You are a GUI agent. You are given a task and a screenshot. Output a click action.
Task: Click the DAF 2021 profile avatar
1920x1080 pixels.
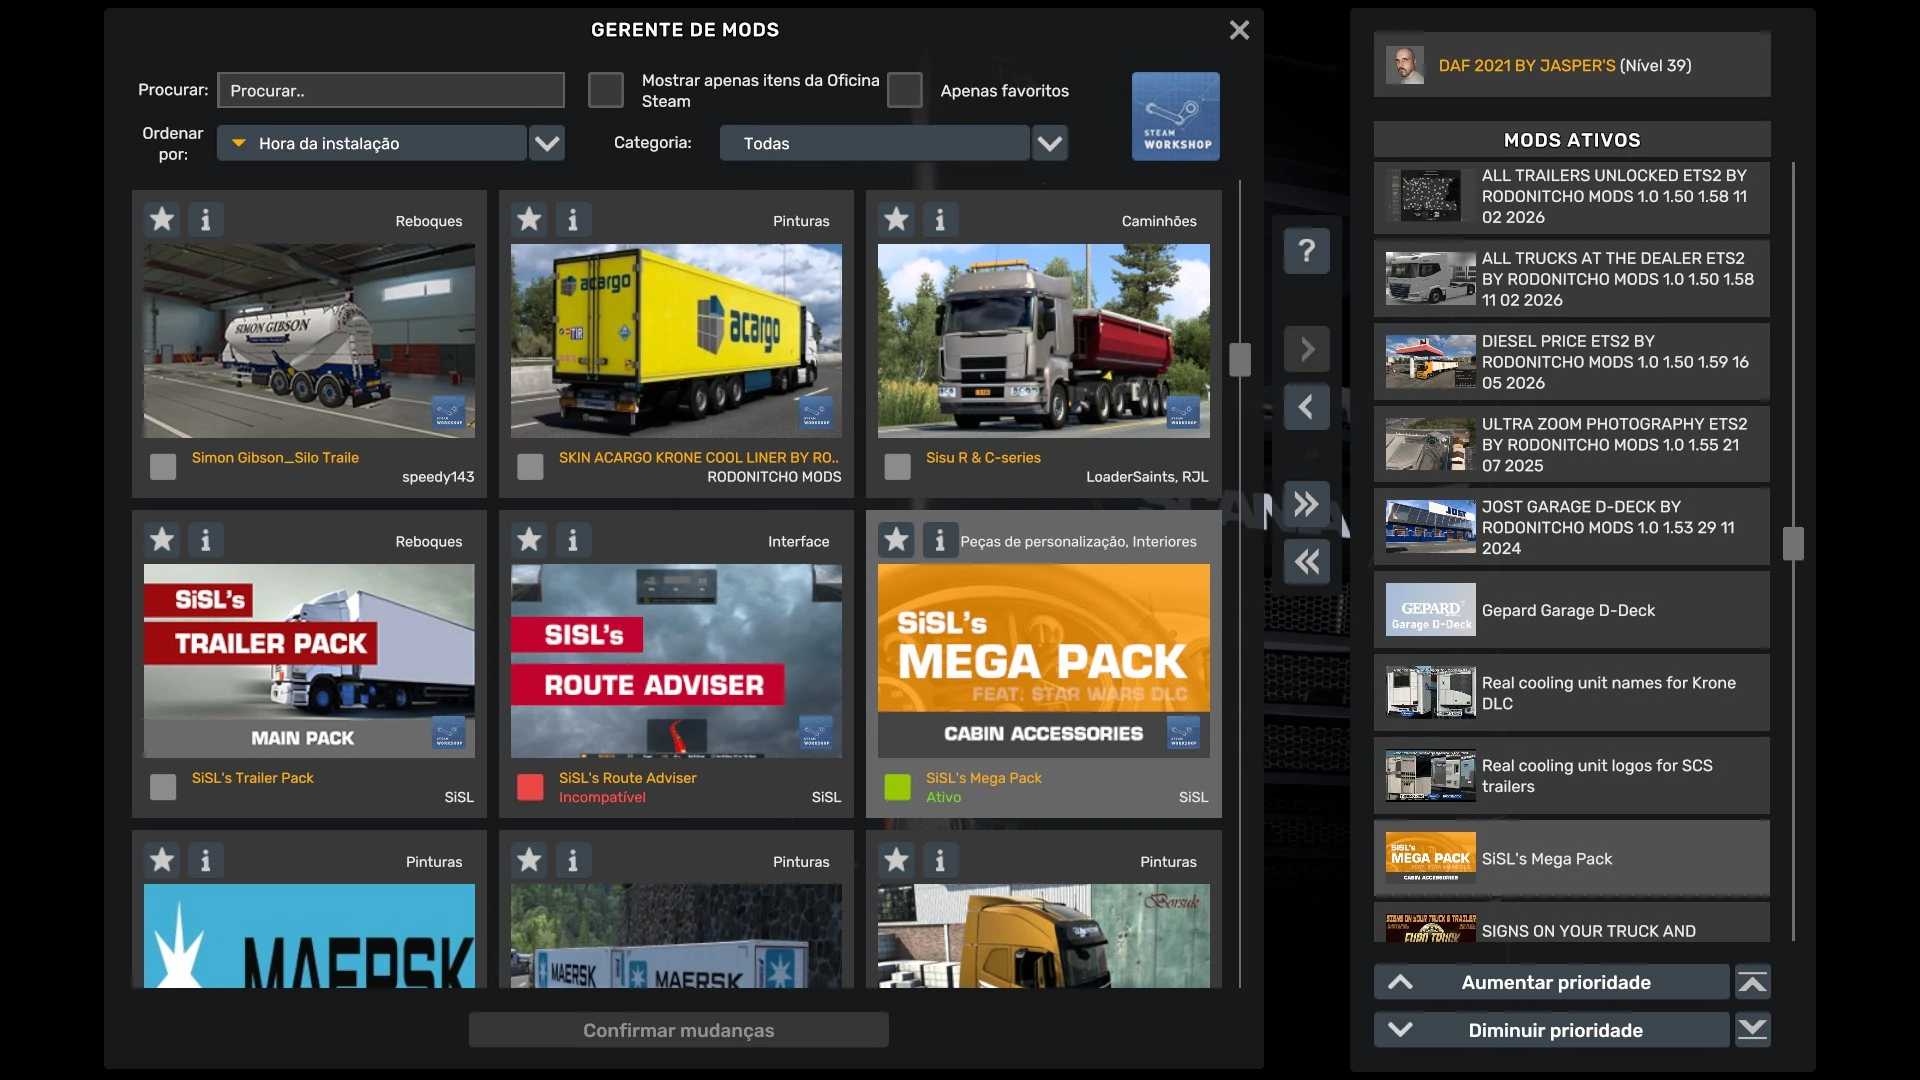click(1405, 65)
